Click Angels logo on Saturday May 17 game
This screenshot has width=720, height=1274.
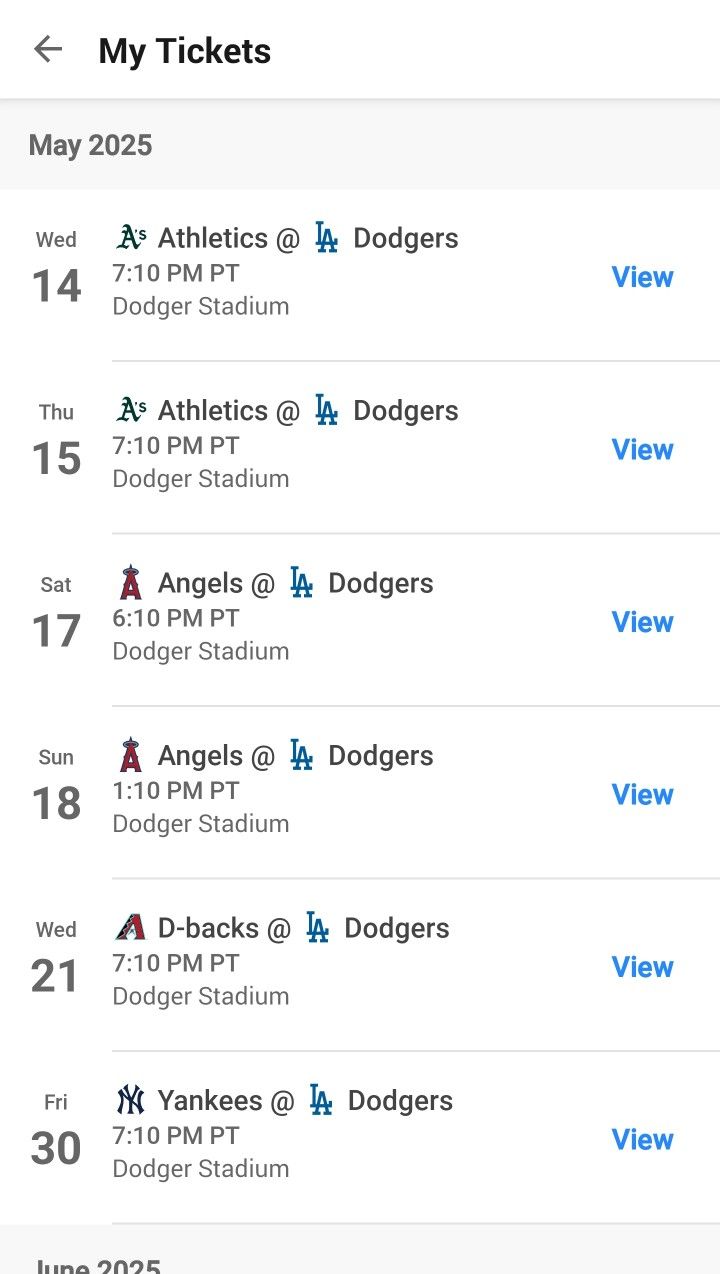[130, 584]
